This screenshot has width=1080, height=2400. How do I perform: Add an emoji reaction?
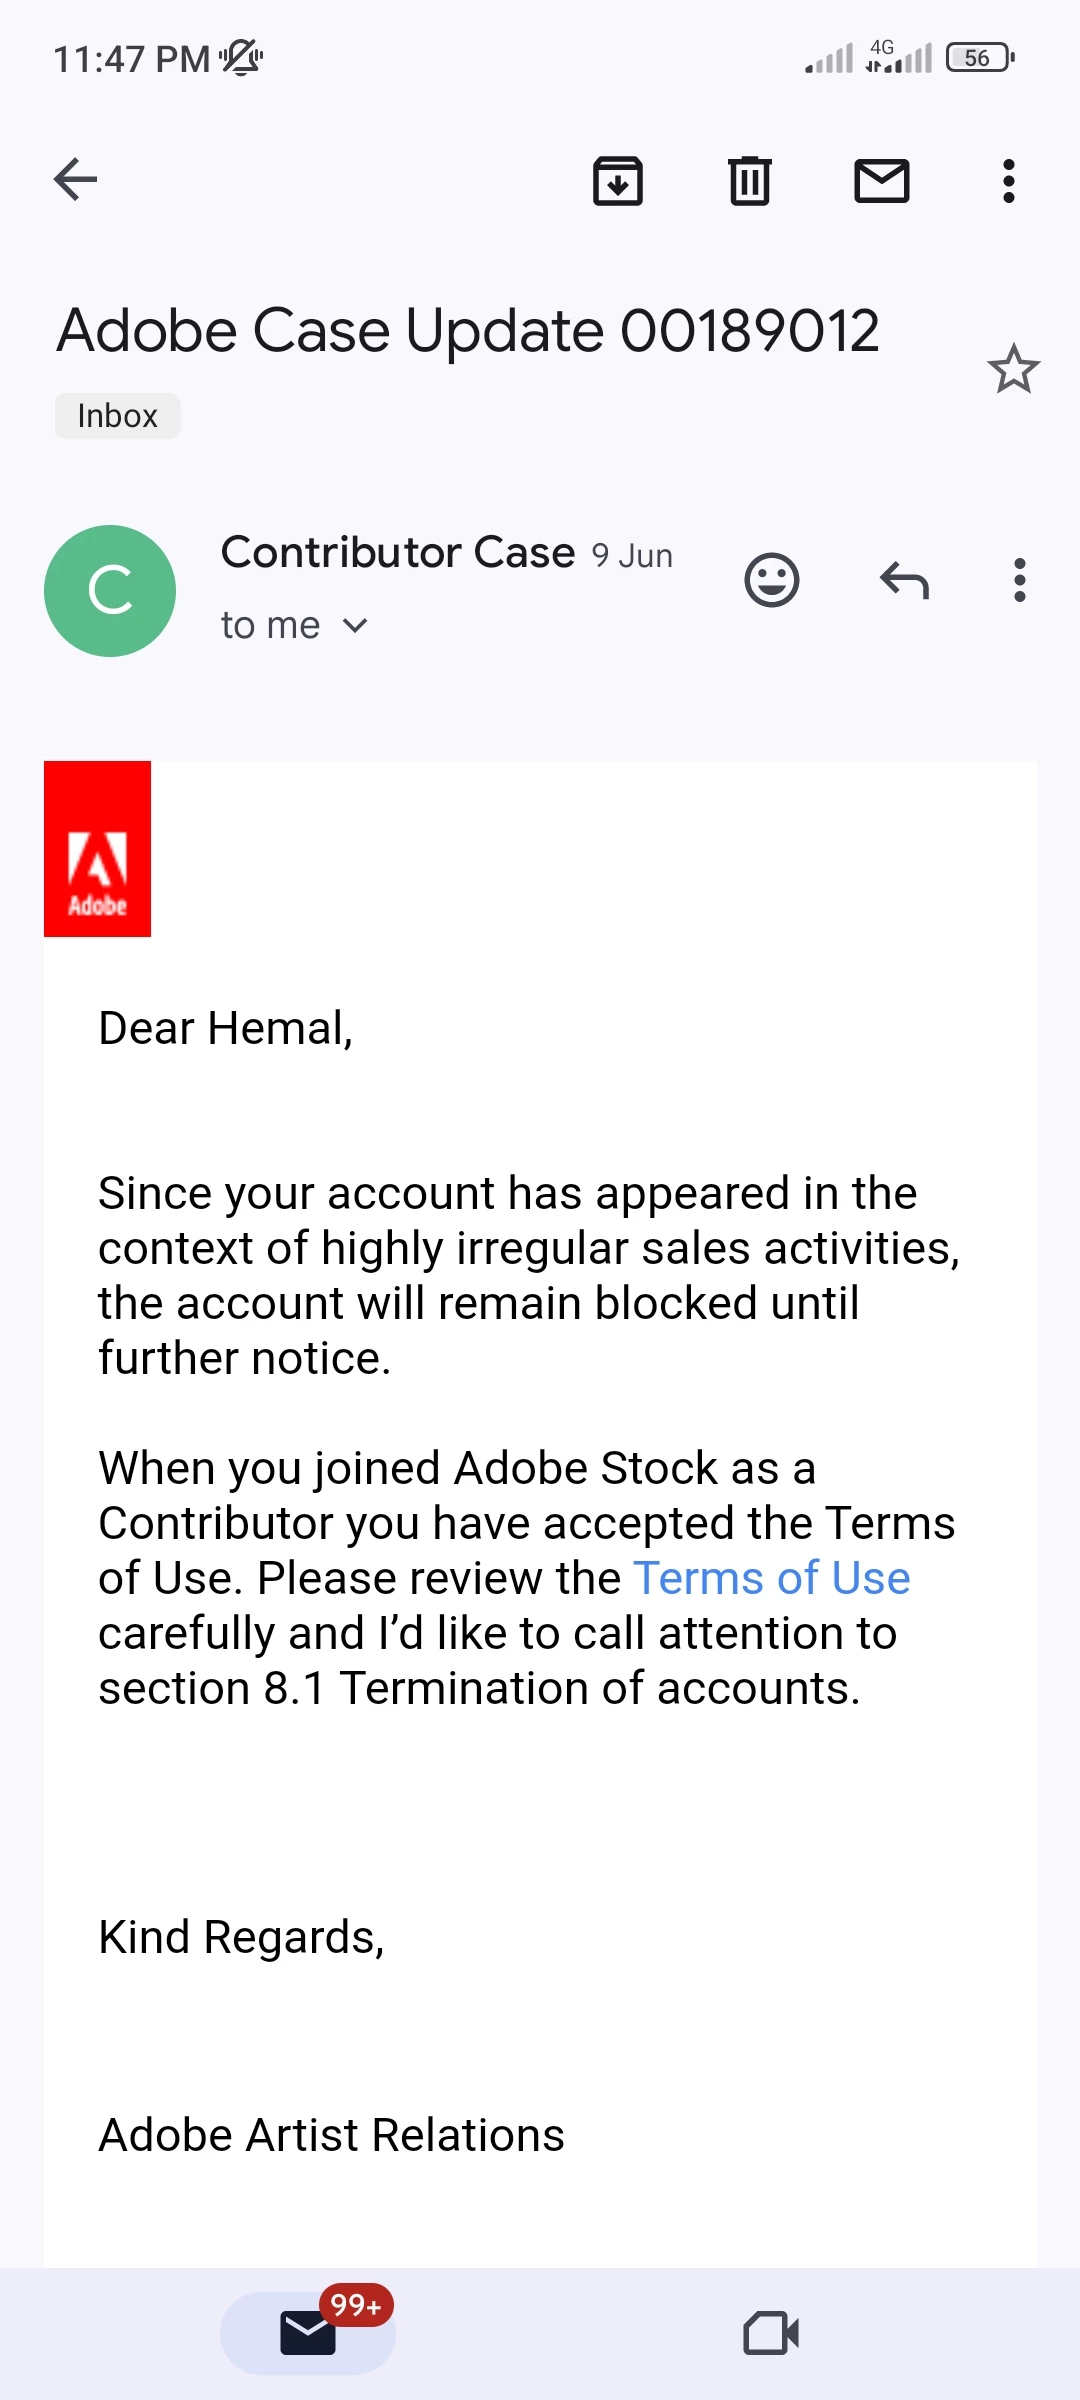tap(772, 580)
